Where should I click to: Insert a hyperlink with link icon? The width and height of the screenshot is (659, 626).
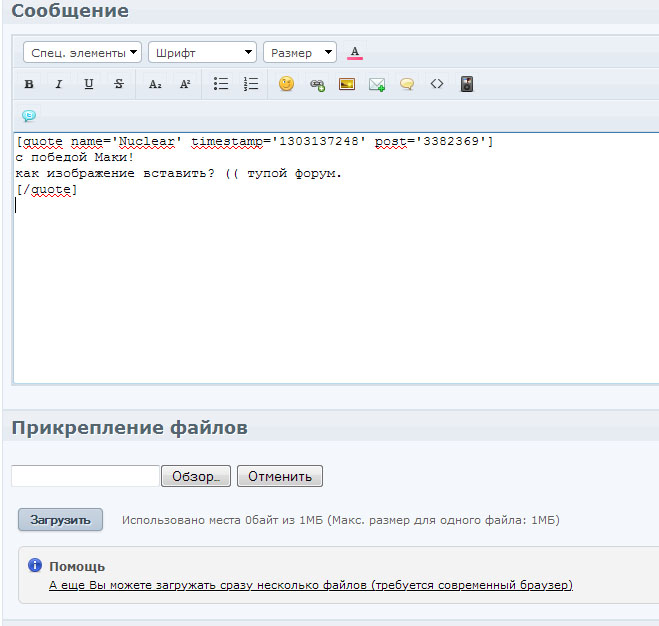pyautogui.click(x=317, y=85)
